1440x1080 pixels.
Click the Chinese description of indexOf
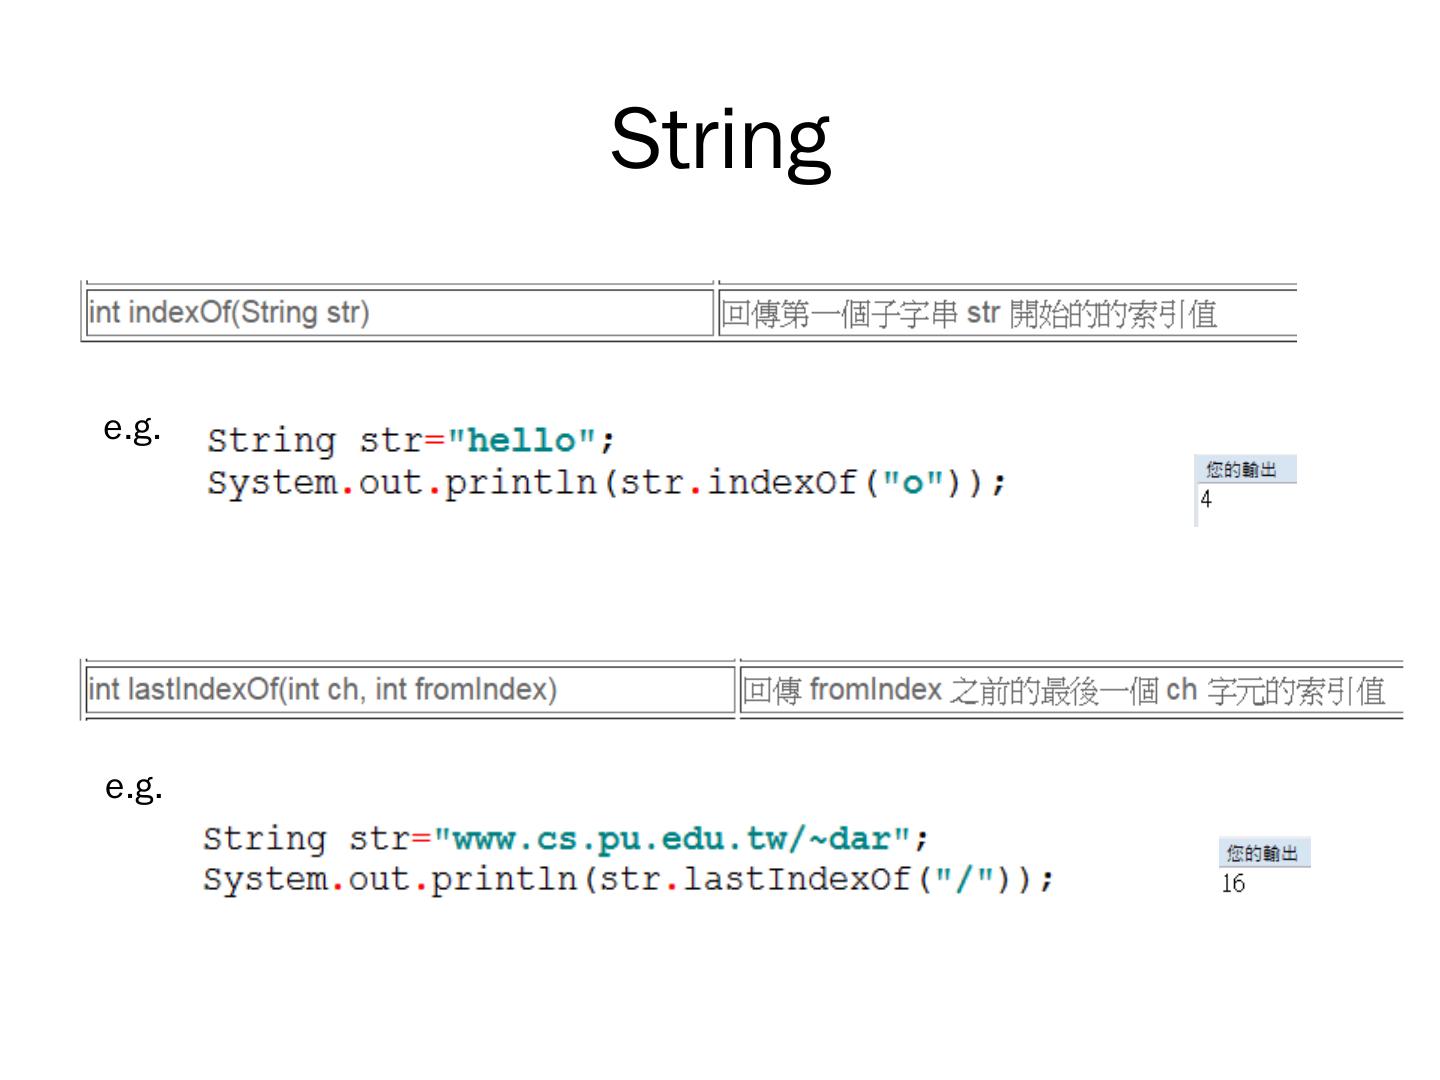pos(968,314)
